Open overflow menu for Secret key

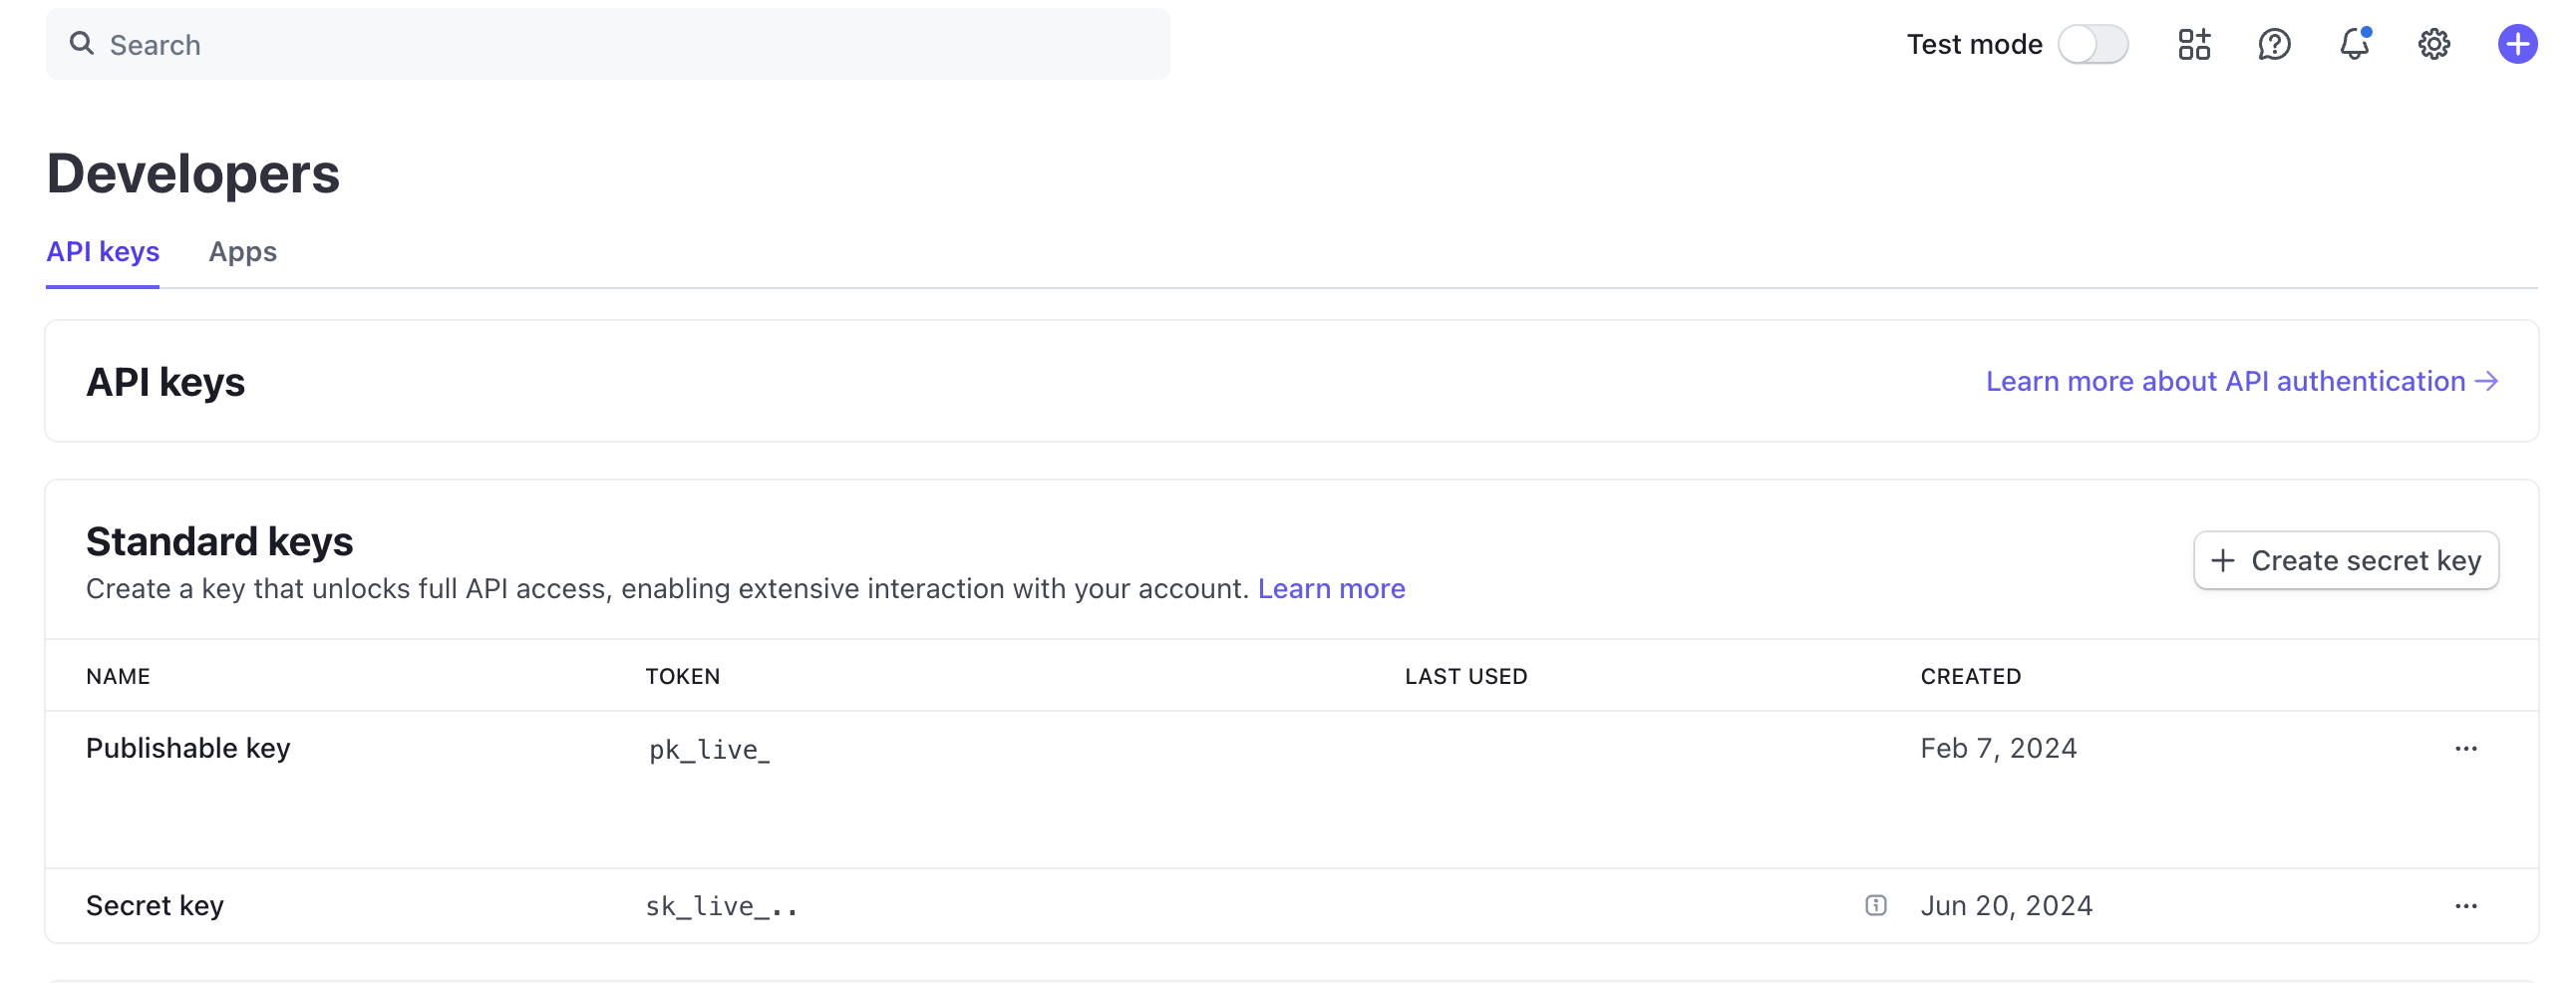(x=2466, y=905)
